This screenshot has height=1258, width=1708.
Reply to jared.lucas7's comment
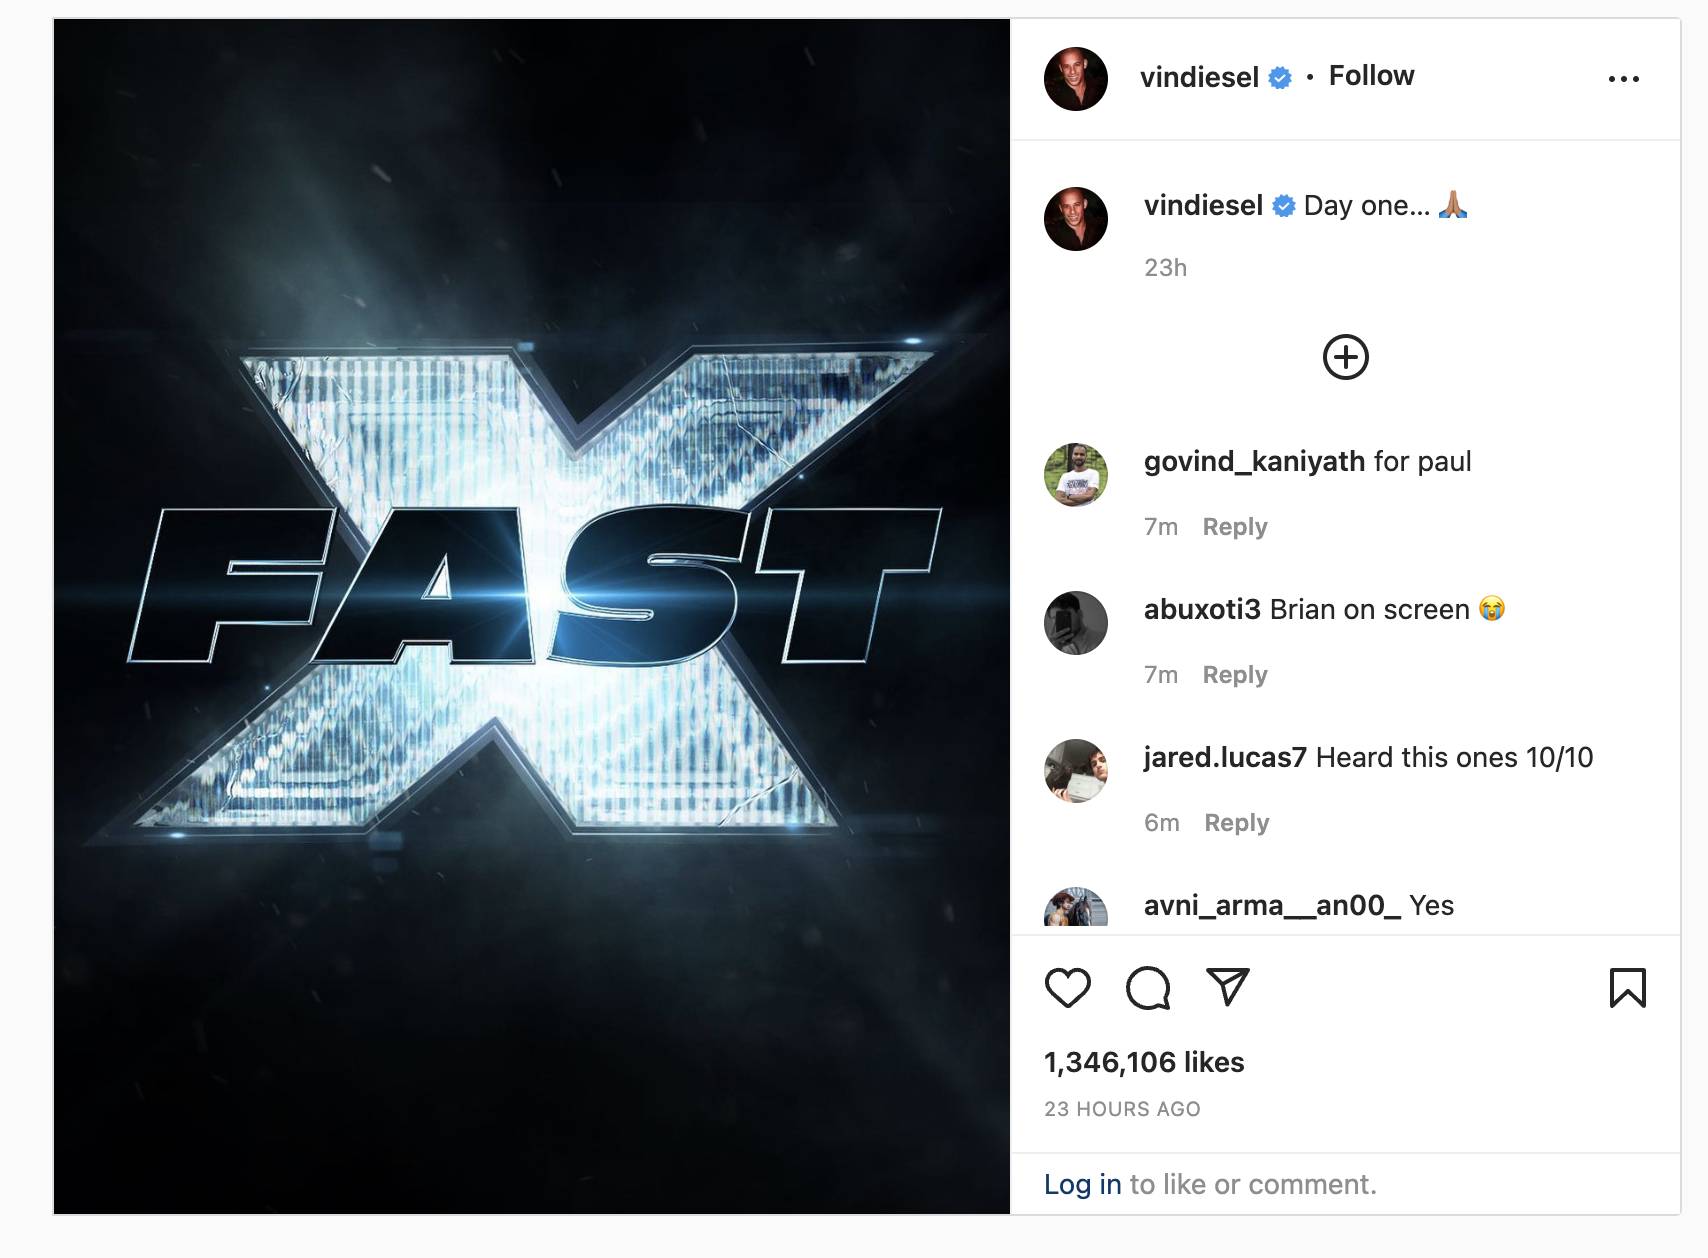click(1236, 823)
